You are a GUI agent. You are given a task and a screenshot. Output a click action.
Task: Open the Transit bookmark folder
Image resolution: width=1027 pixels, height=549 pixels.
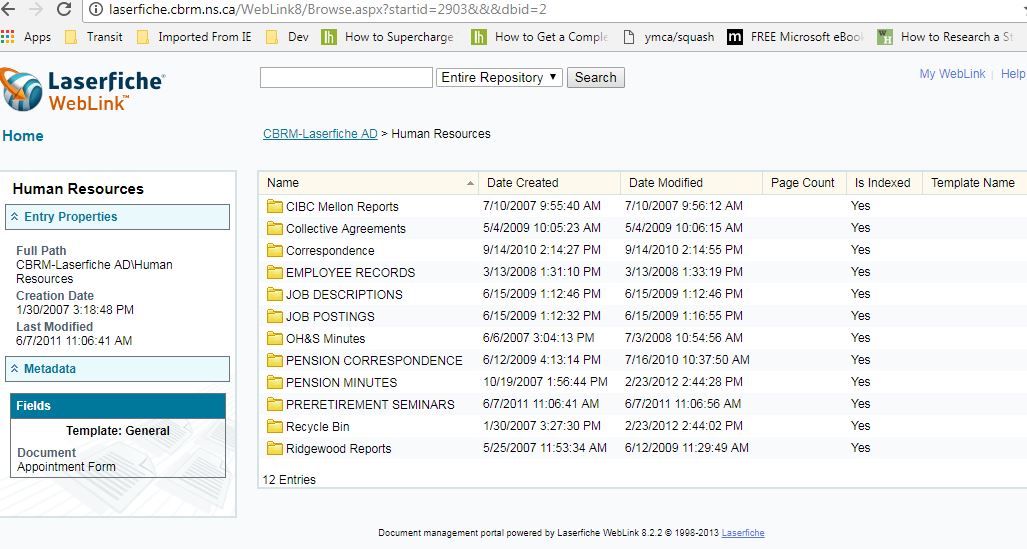pyautogui.click(x=104, y=37)
